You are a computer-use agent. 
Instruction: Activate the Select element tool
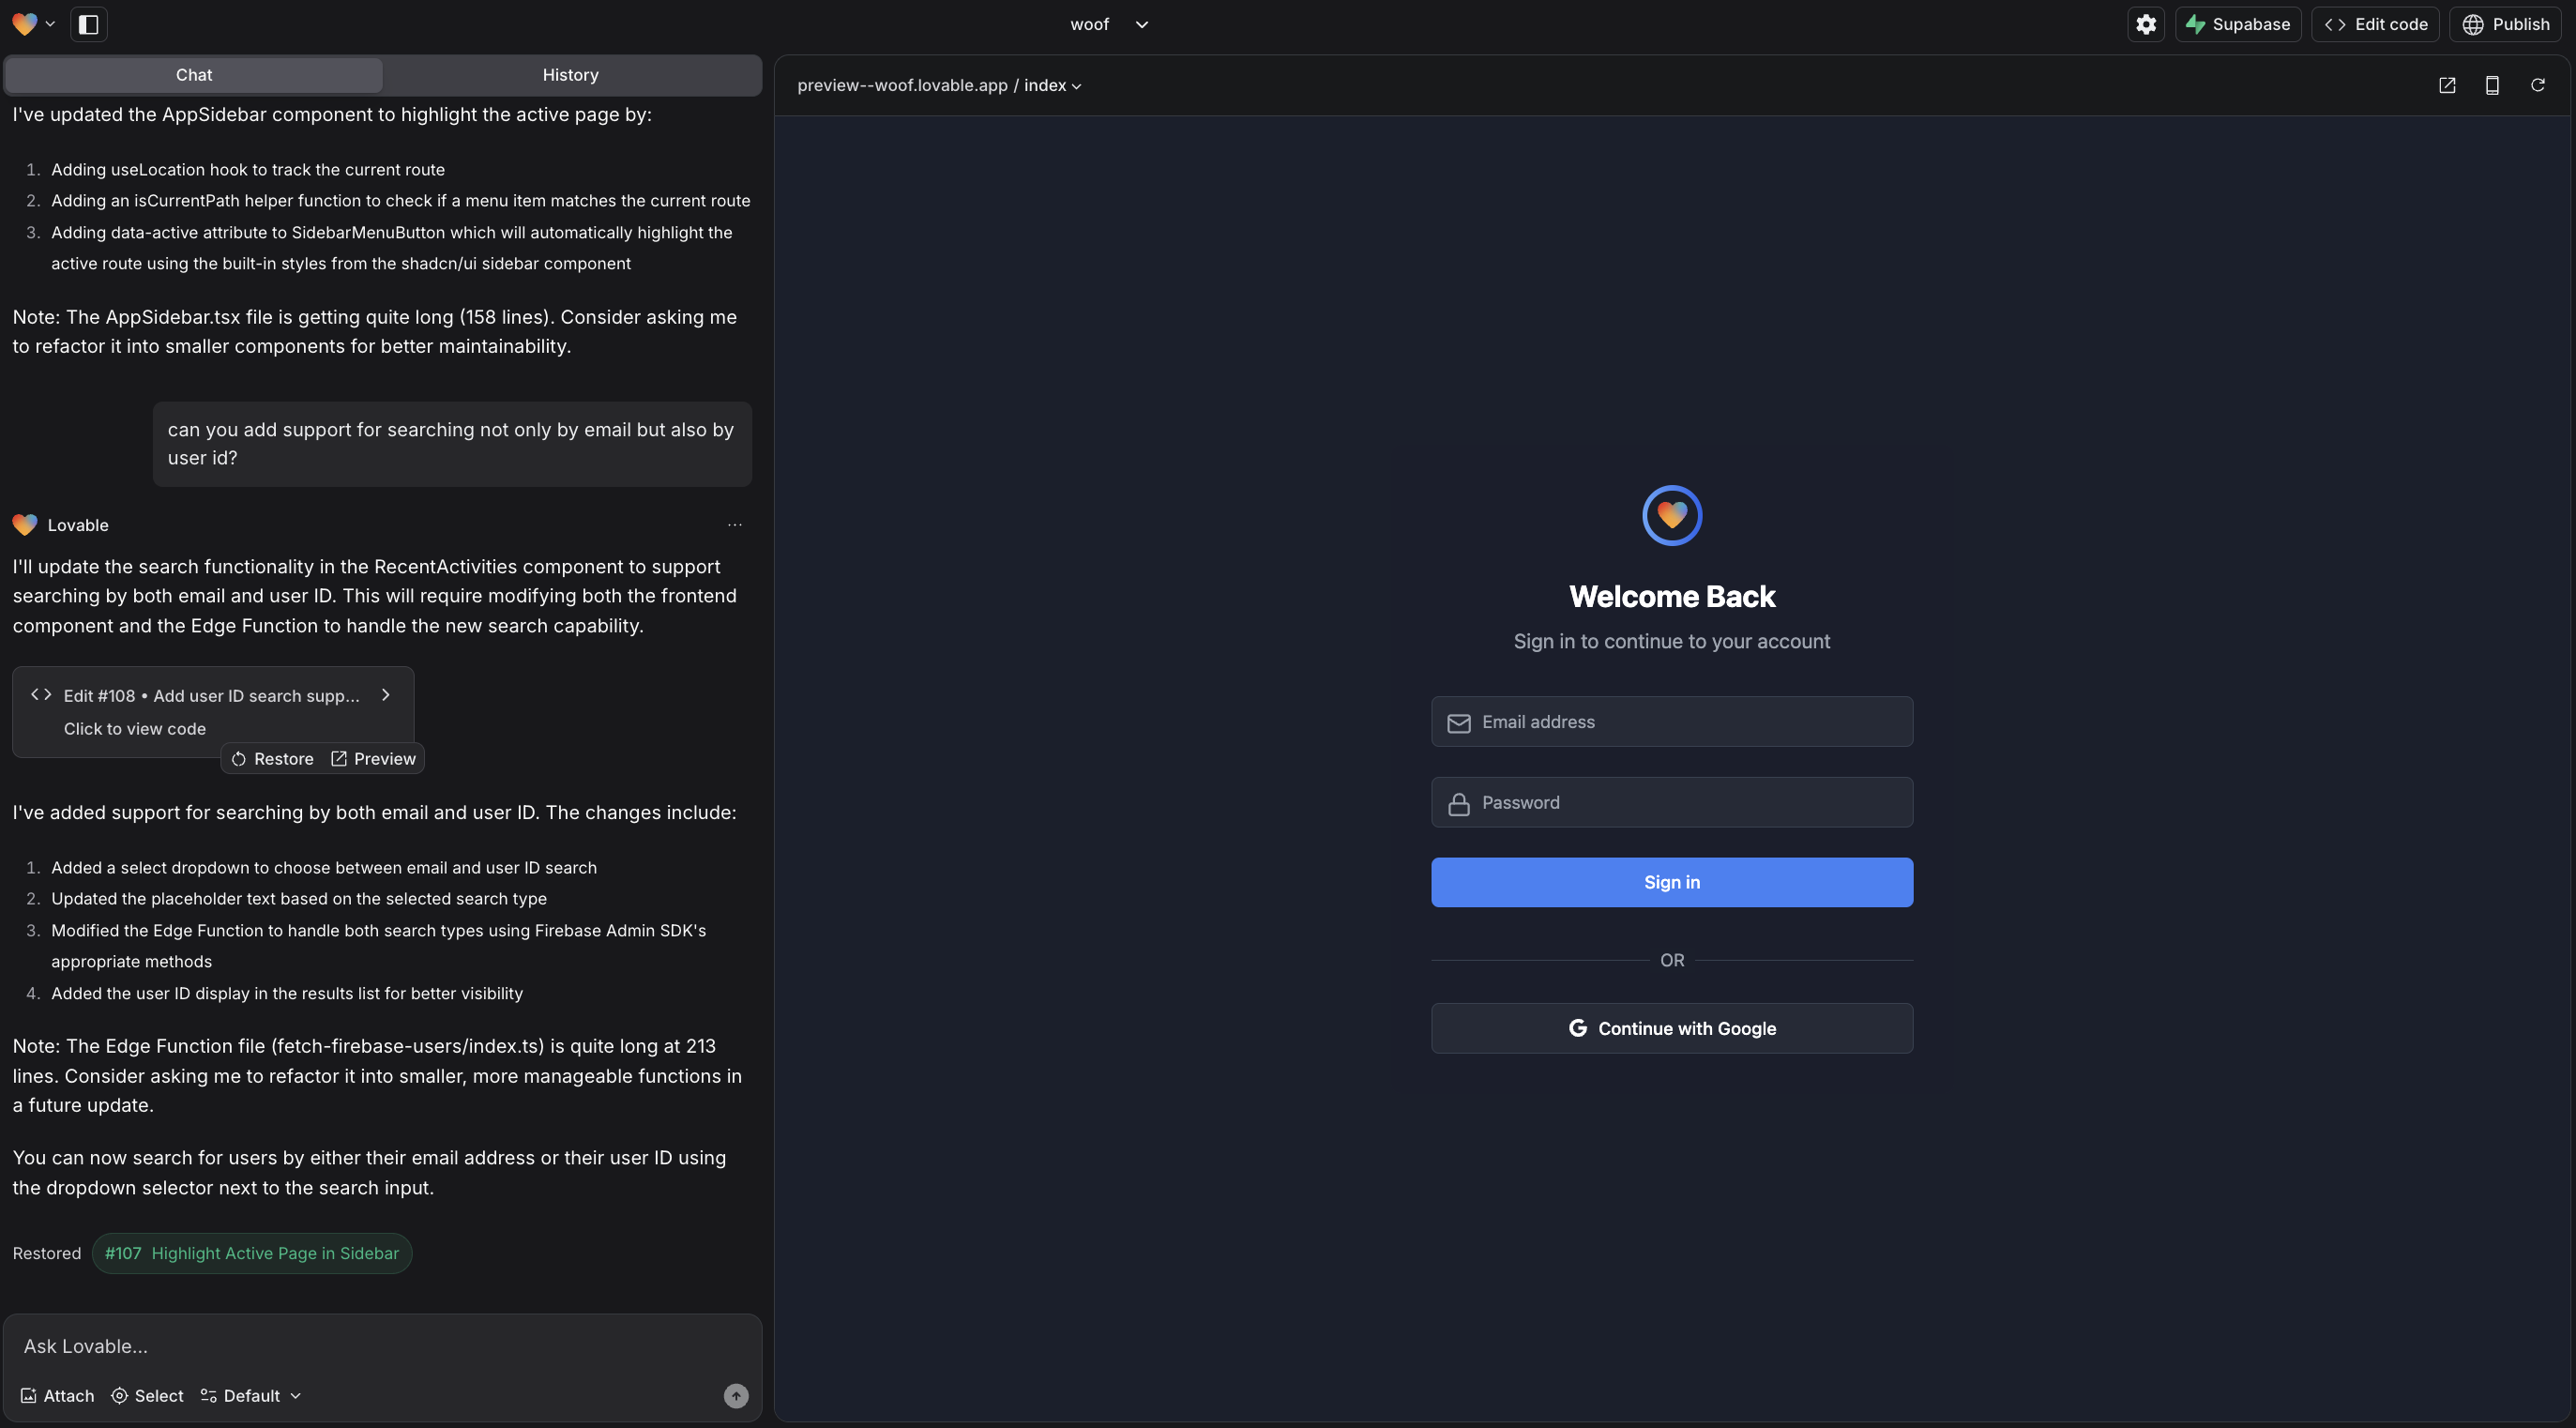[x=146, y=1395]
